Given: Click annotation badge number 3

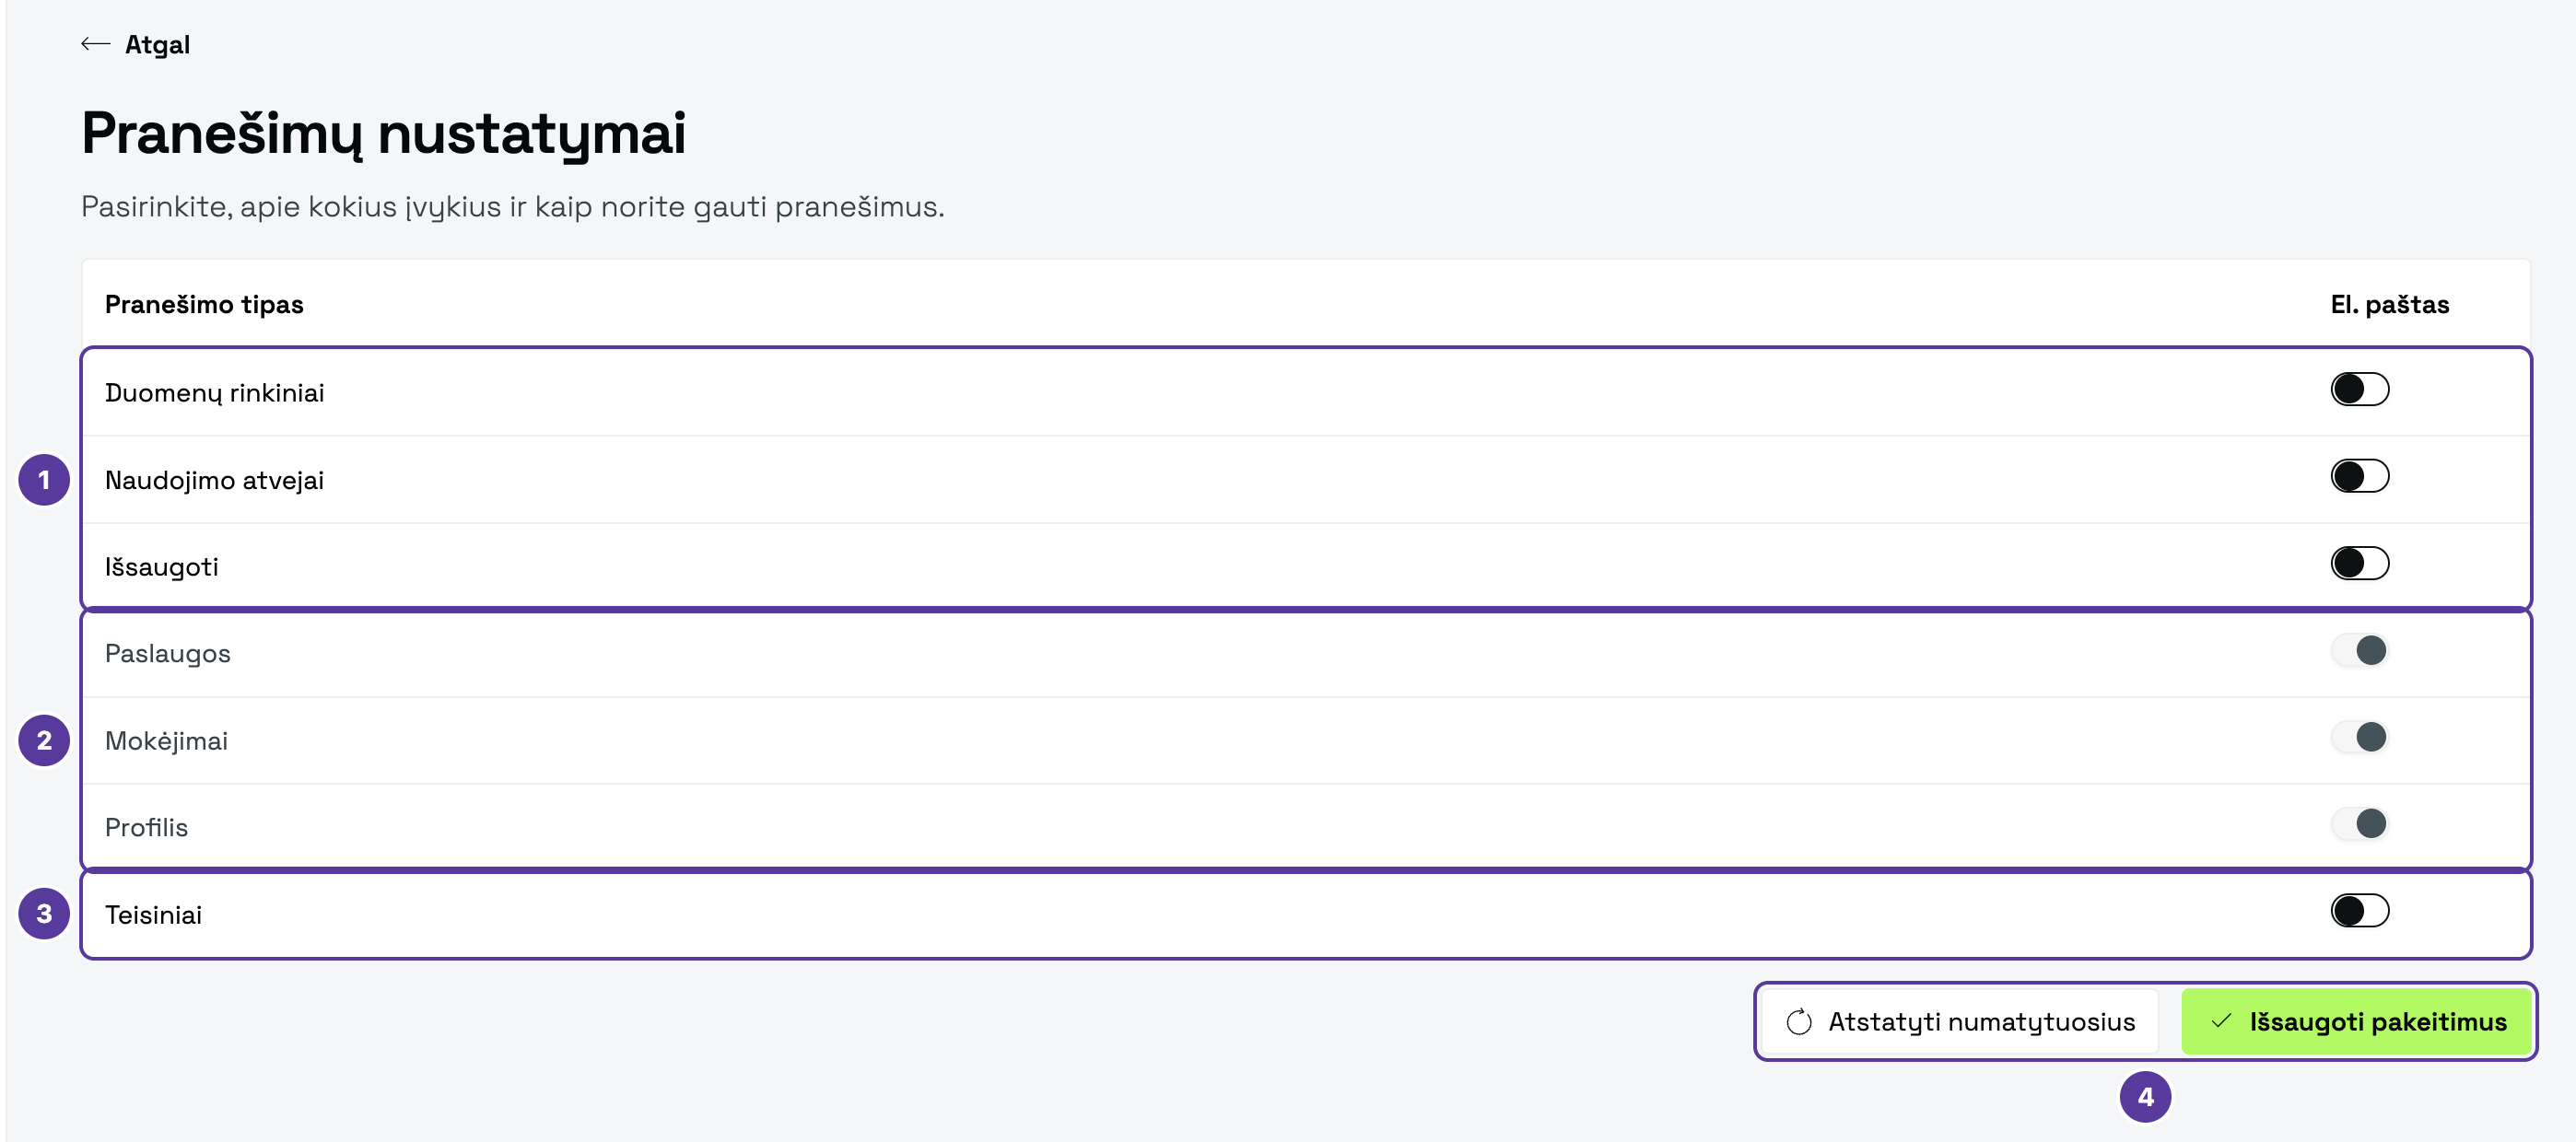Looking at the screenshot, I should [x=44, y=913].
